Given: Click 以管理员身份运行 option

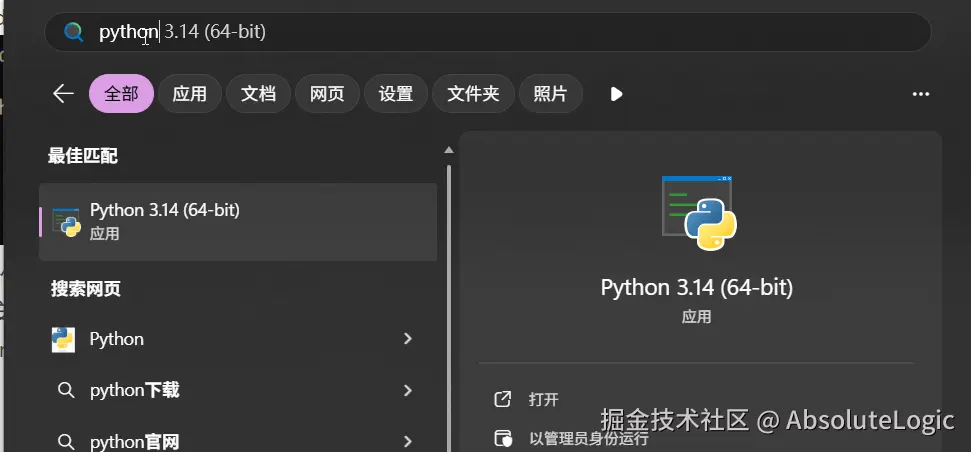Looking at the screenshot, I should [589, 438].
